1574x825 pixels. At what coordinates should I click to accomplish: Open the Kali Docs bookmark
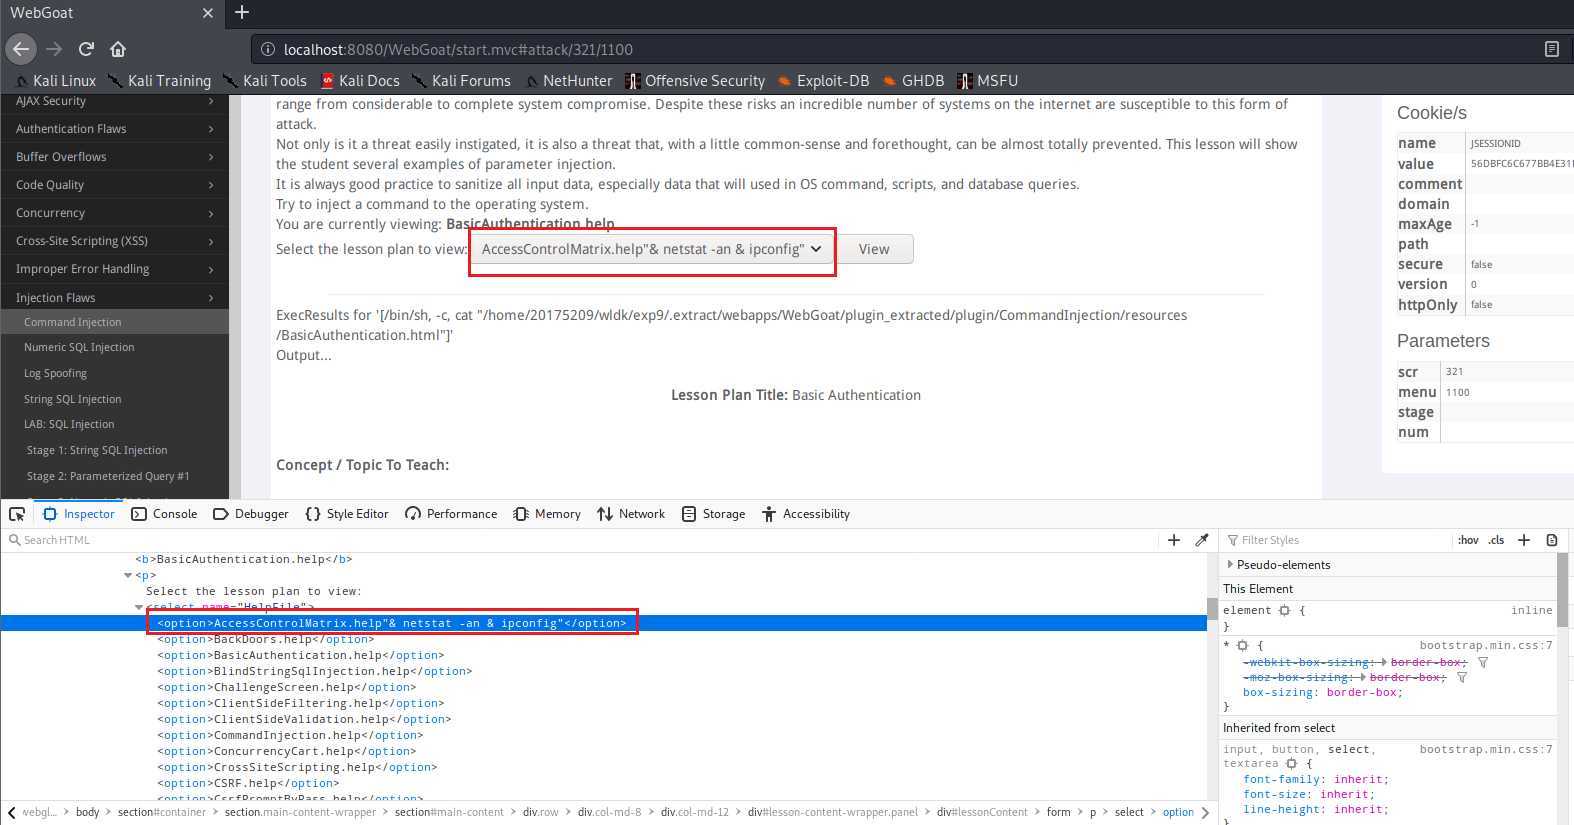coord(360,81)
